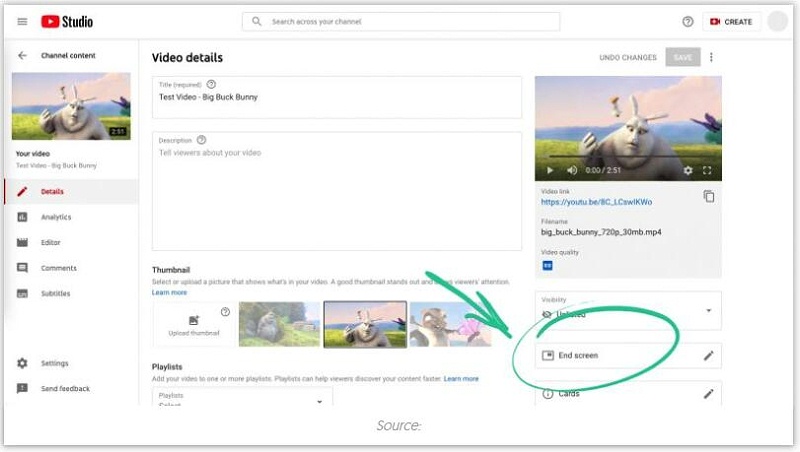800x452 pixels.
Task: Click the Upload thumbnail box
Action: [x=194, y=324]
